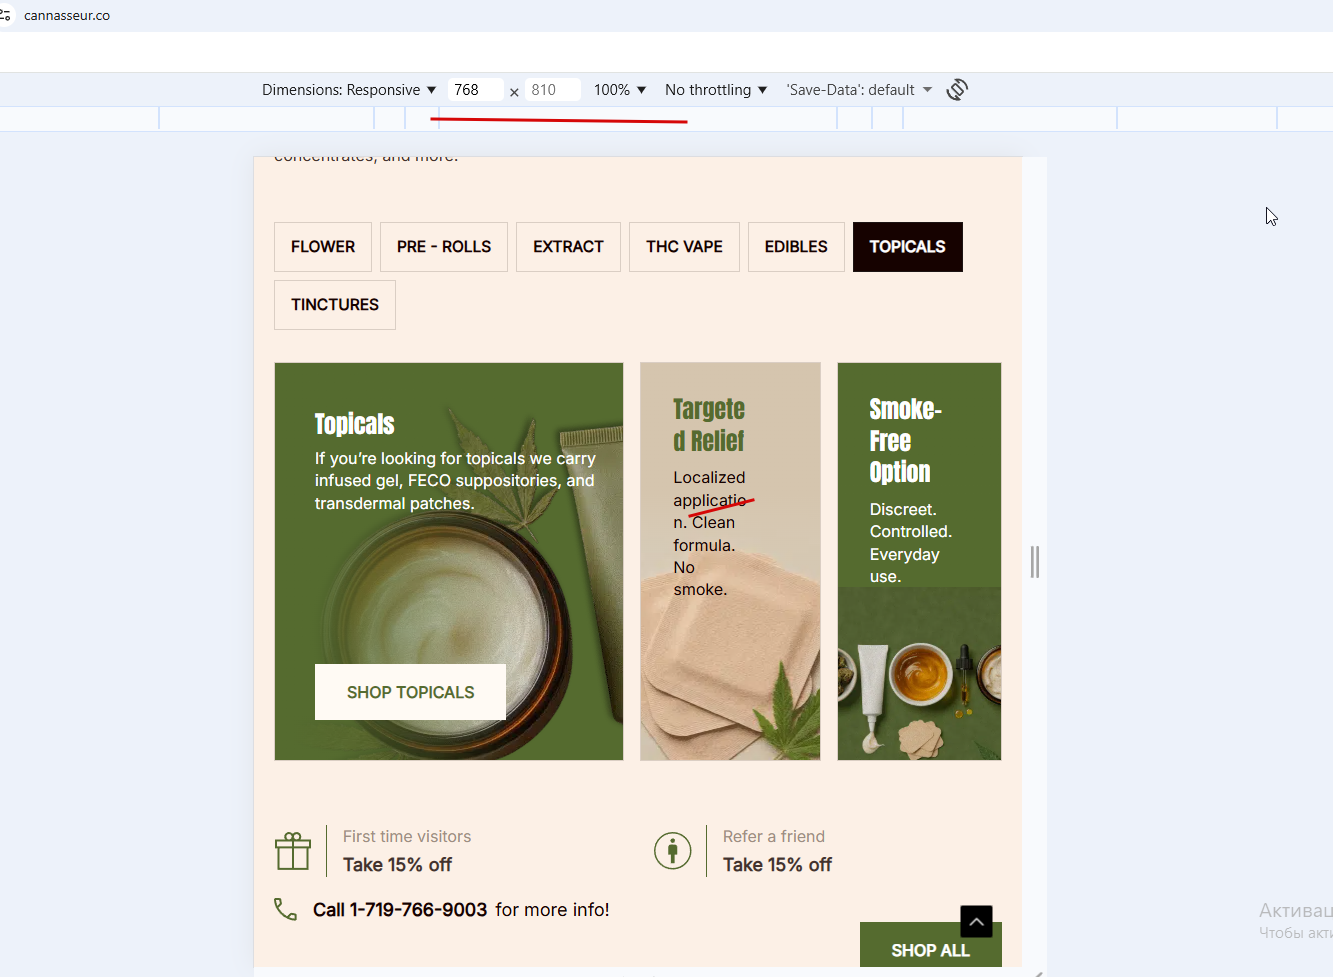1333x977 pixels.
Task: Click the site info icon beside the URL
Action: click(5, 15)
